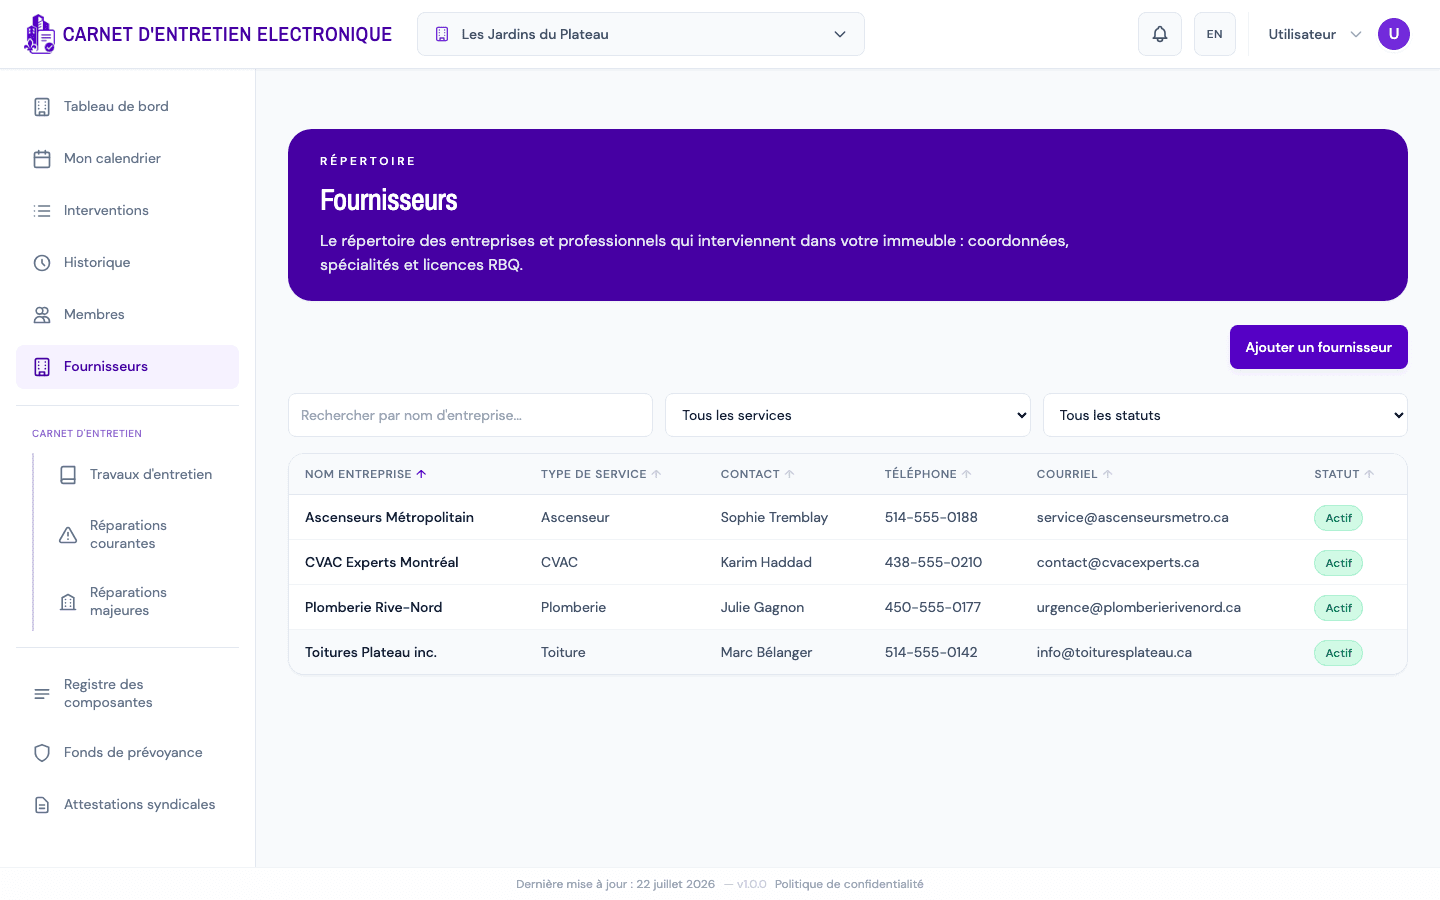The width and height of the screenshot is (1440, 900).
Task: Sort by Contact column arrow
Action: point(789,474)
